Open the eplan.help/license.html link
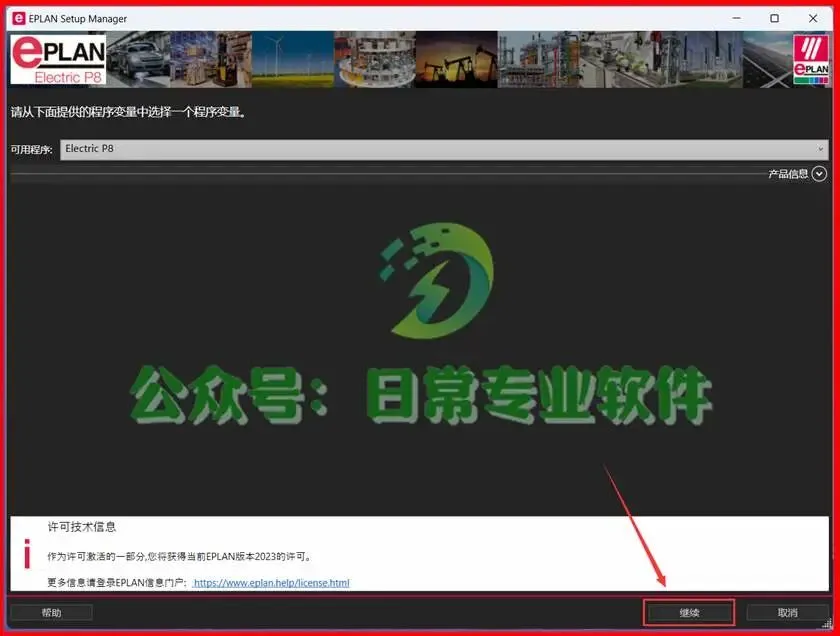Screen dimensions: 840x636 pyautogui.click(x=271, y=582)
